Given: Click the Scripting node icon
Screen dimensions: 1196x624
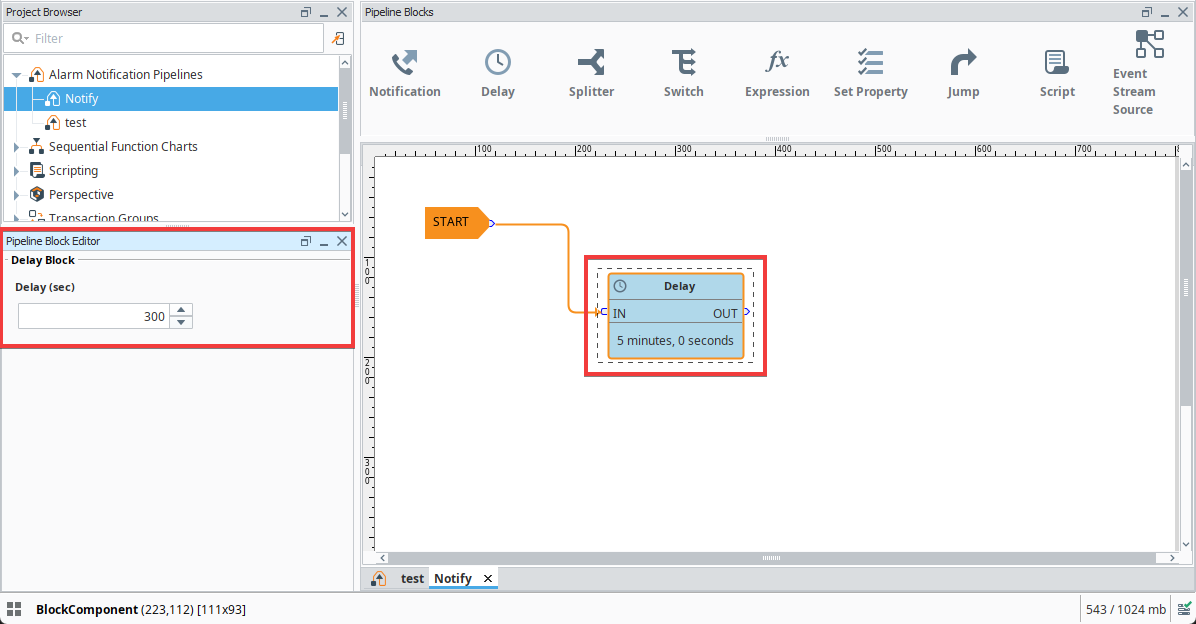Looking at the screenshot, I should [x=37, y=170].
